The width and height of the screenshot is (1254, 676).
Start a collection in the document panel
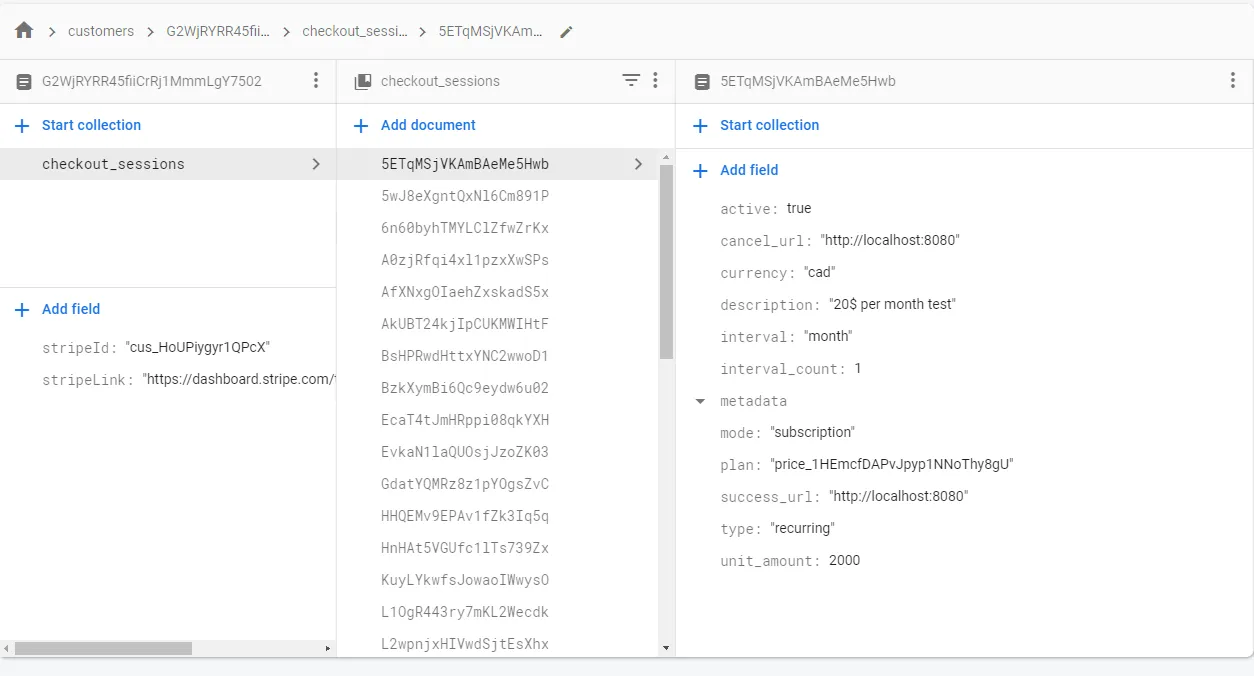(x=769, y=125)
